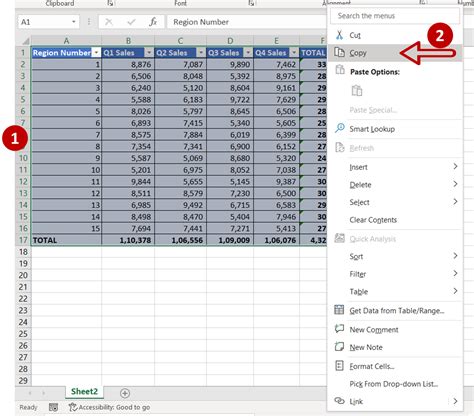
Task: Click the Copy pages icon
Action: click(x=339, y=52)
